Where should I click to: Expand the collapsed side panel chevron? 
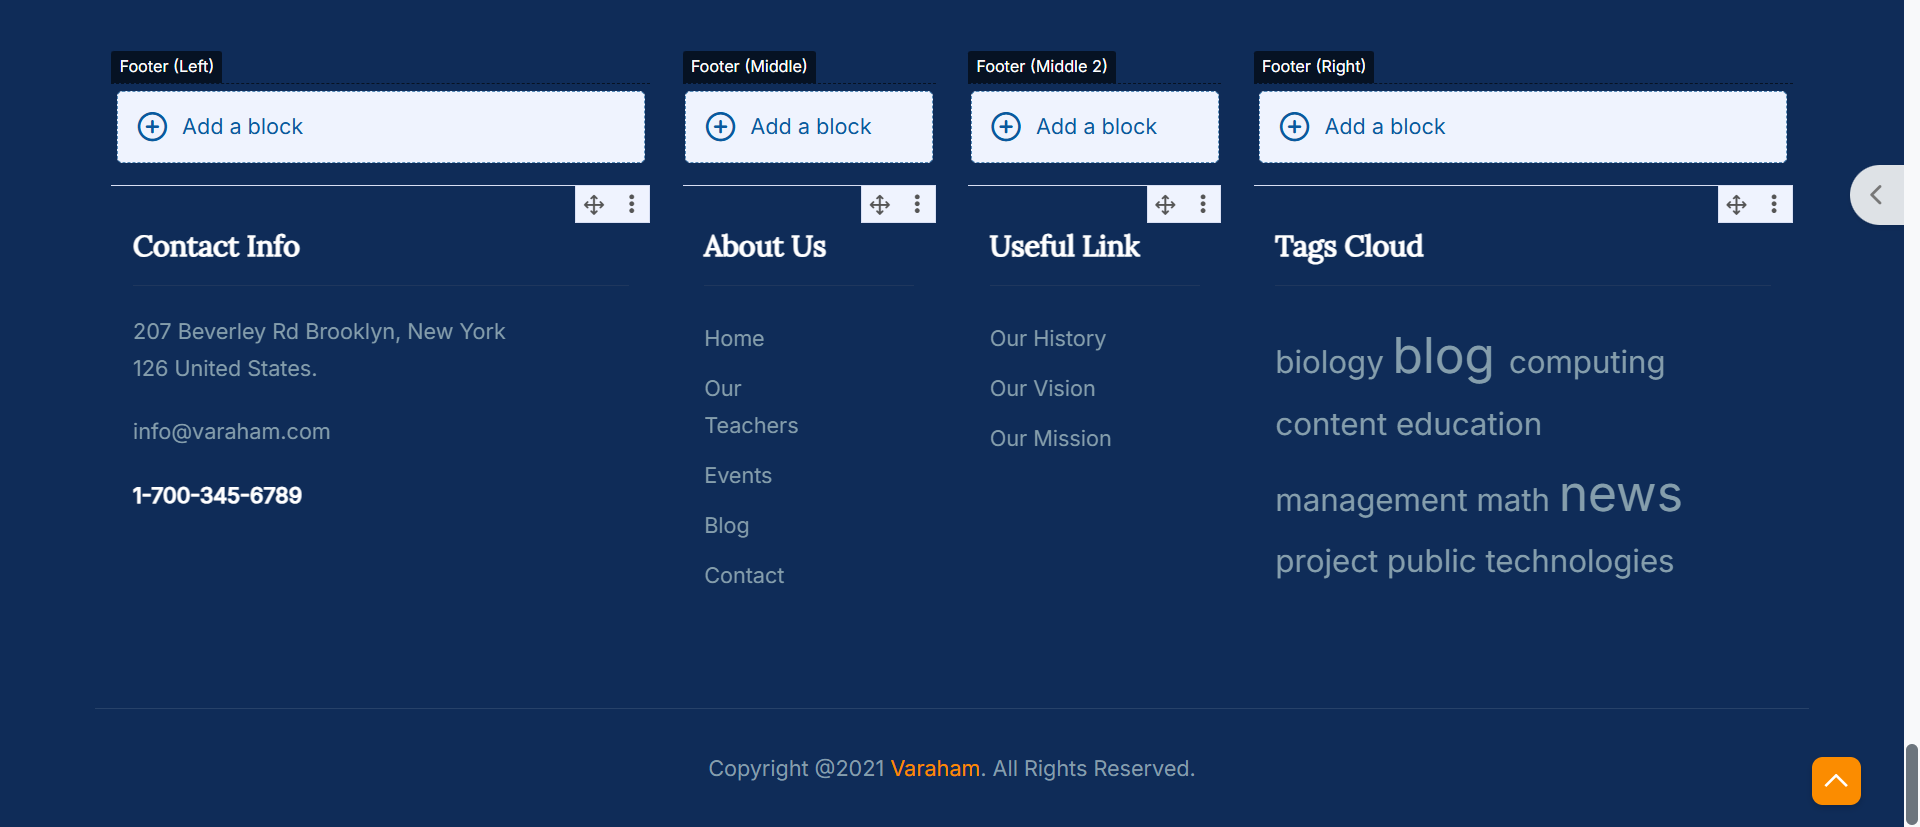click(1877, 195)
